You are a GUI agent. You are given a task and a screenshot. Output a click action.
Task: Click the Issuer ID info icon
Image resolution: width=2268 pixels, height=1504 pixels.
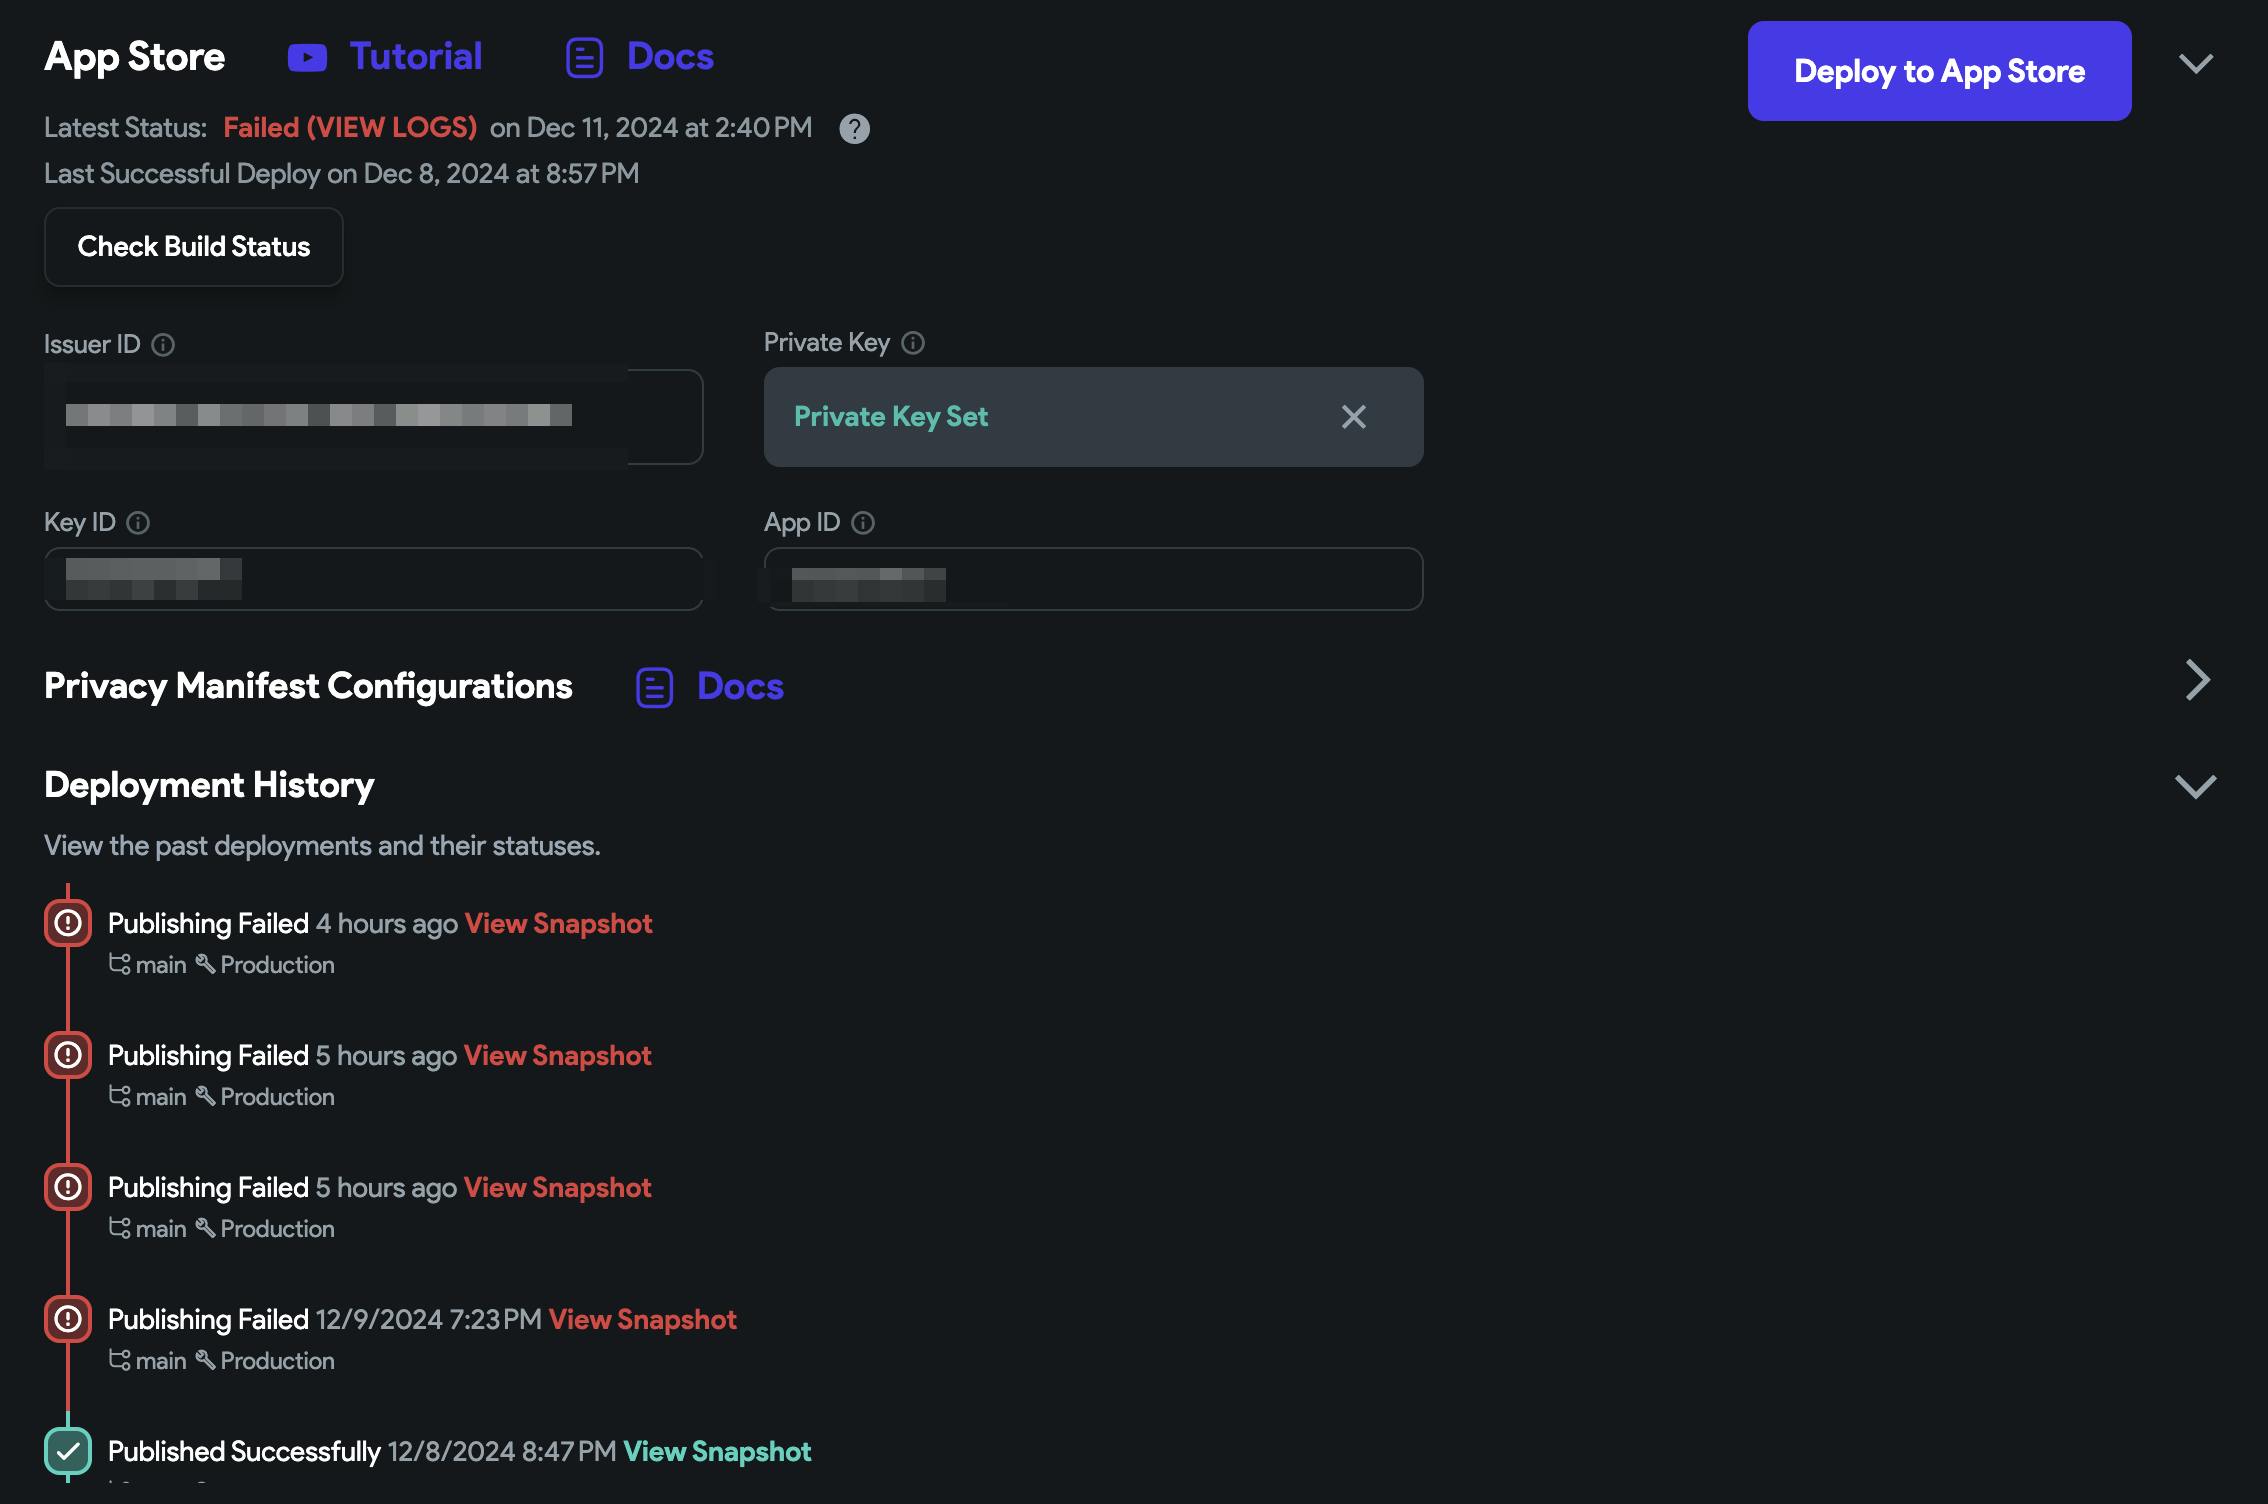163,345
